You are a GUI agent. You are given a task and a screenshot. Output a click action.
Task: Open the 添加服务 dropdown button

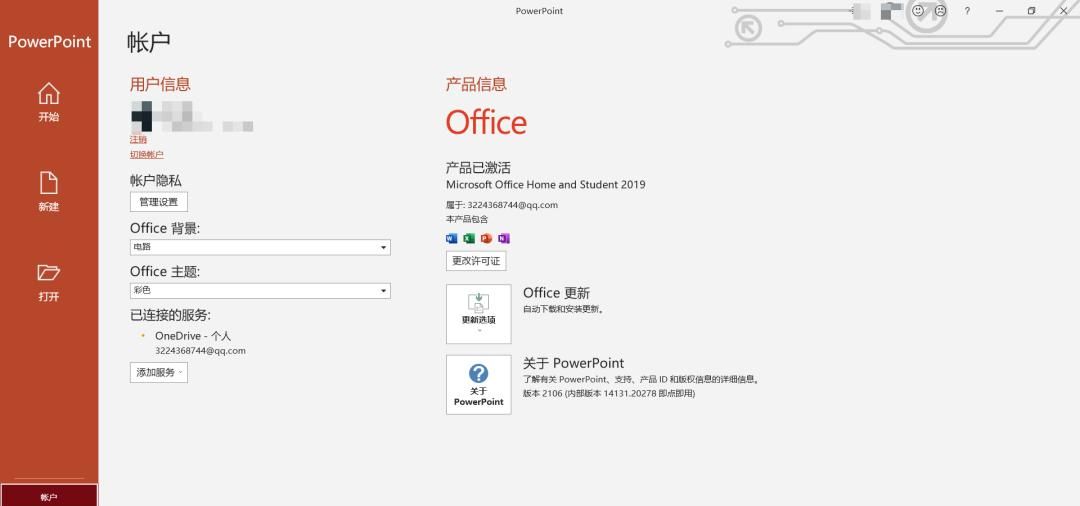[x=158, y=372]
